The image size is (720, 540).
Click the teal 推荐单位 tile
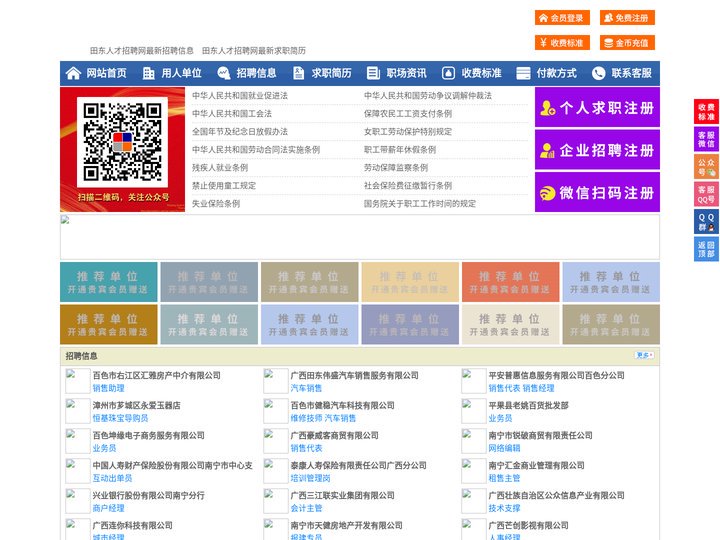109,282
